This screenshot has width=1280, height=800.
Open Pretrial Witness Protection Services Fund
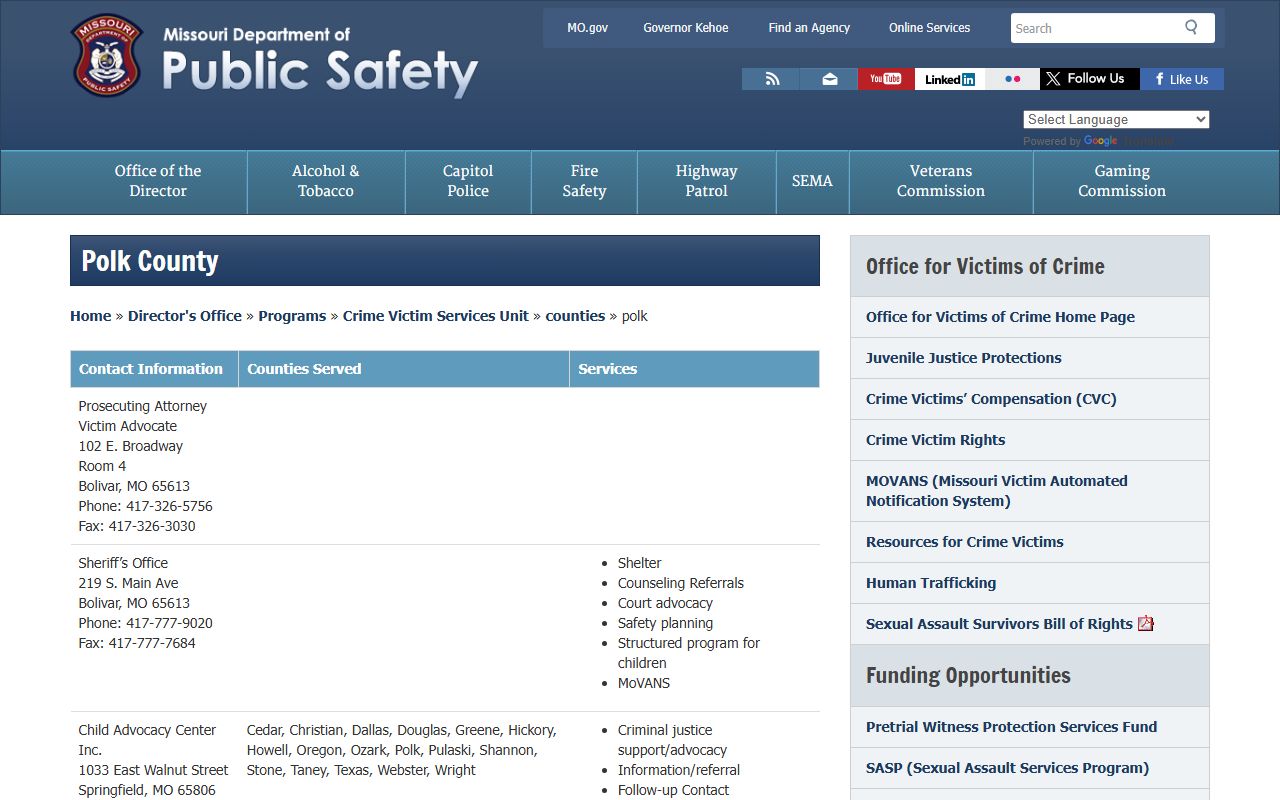point(1011,727)
